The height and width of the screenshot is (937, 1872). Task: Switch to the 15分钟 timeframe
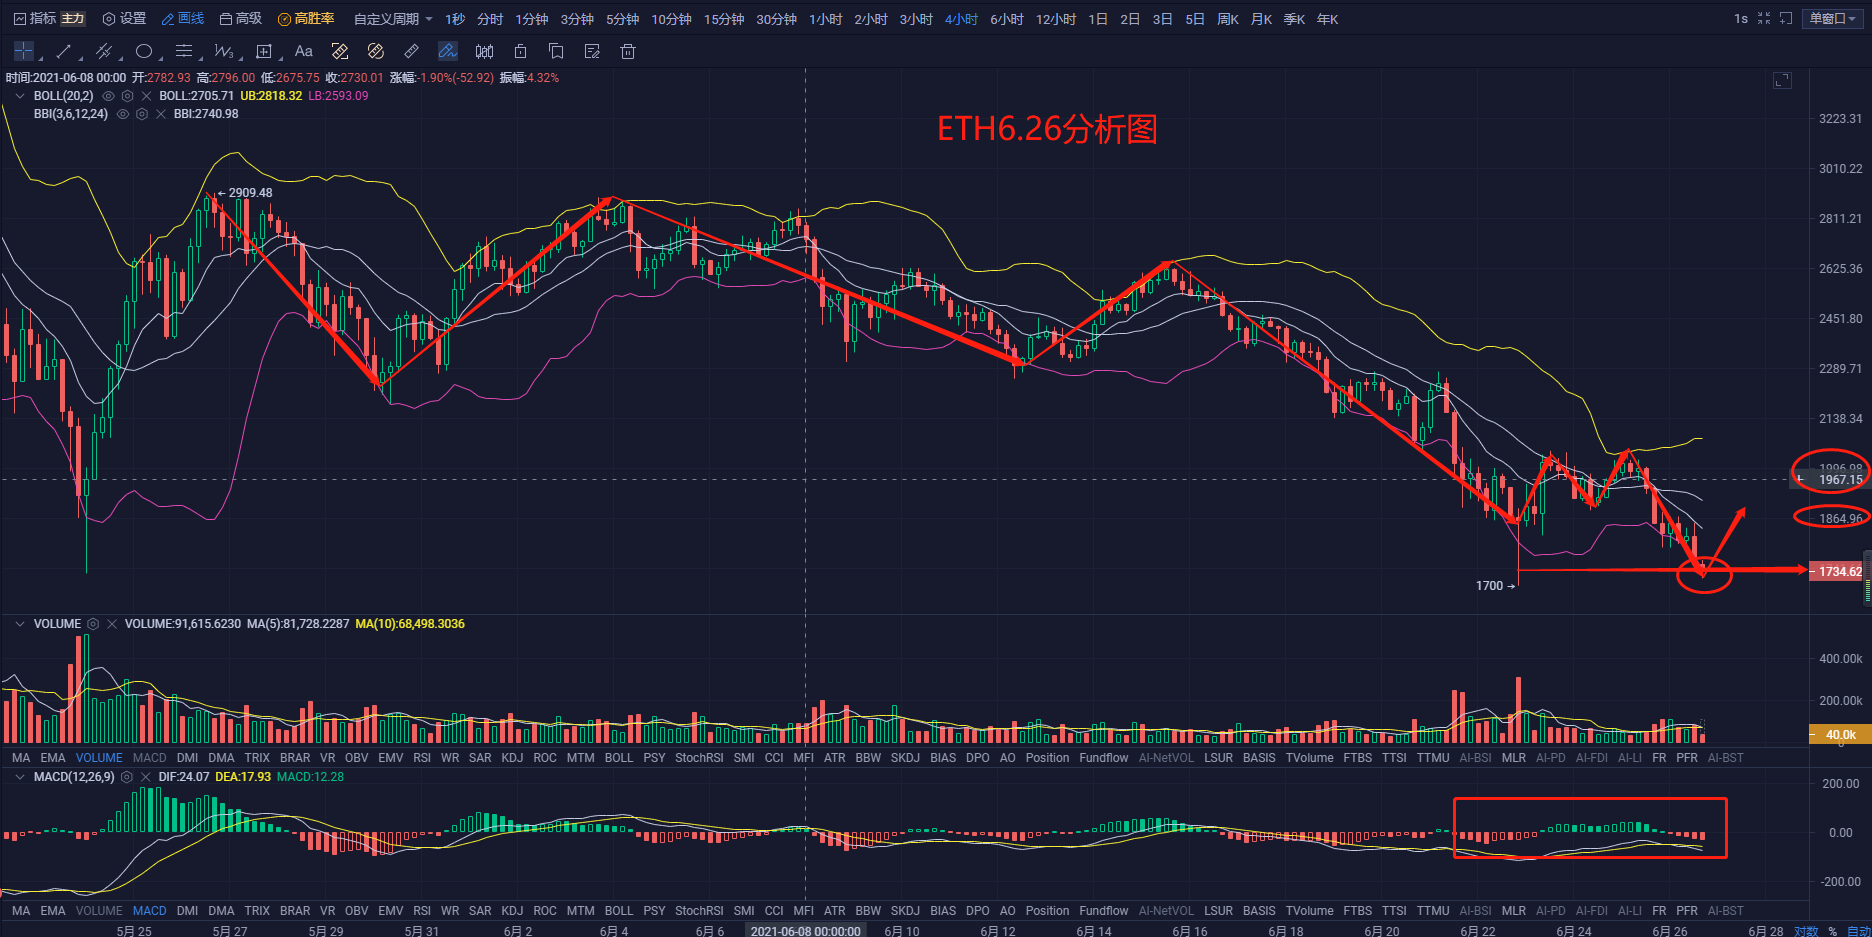point(724,19)
